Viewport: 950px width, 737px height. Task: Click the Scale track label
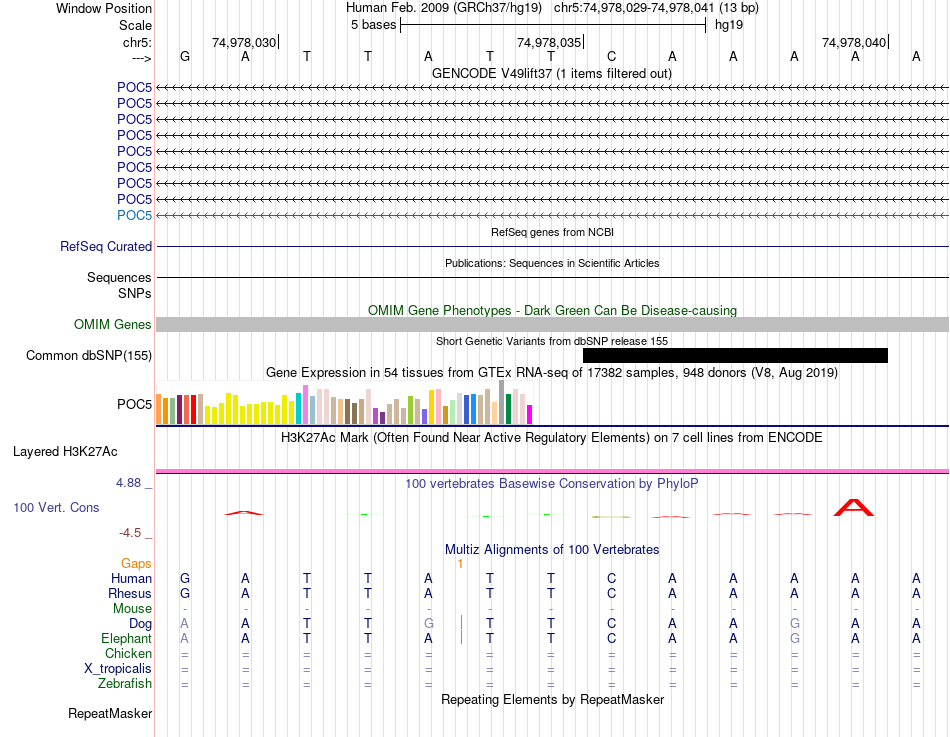click(x=135, y=25)
